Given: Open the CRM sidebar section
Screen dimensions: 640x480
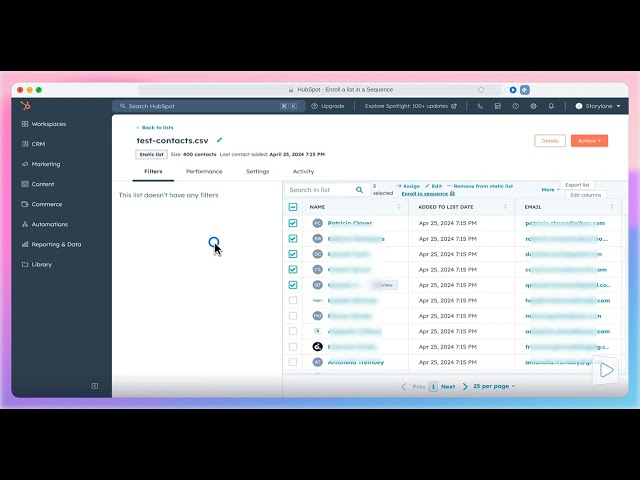Looking at the screenshot, I should 33,144.
